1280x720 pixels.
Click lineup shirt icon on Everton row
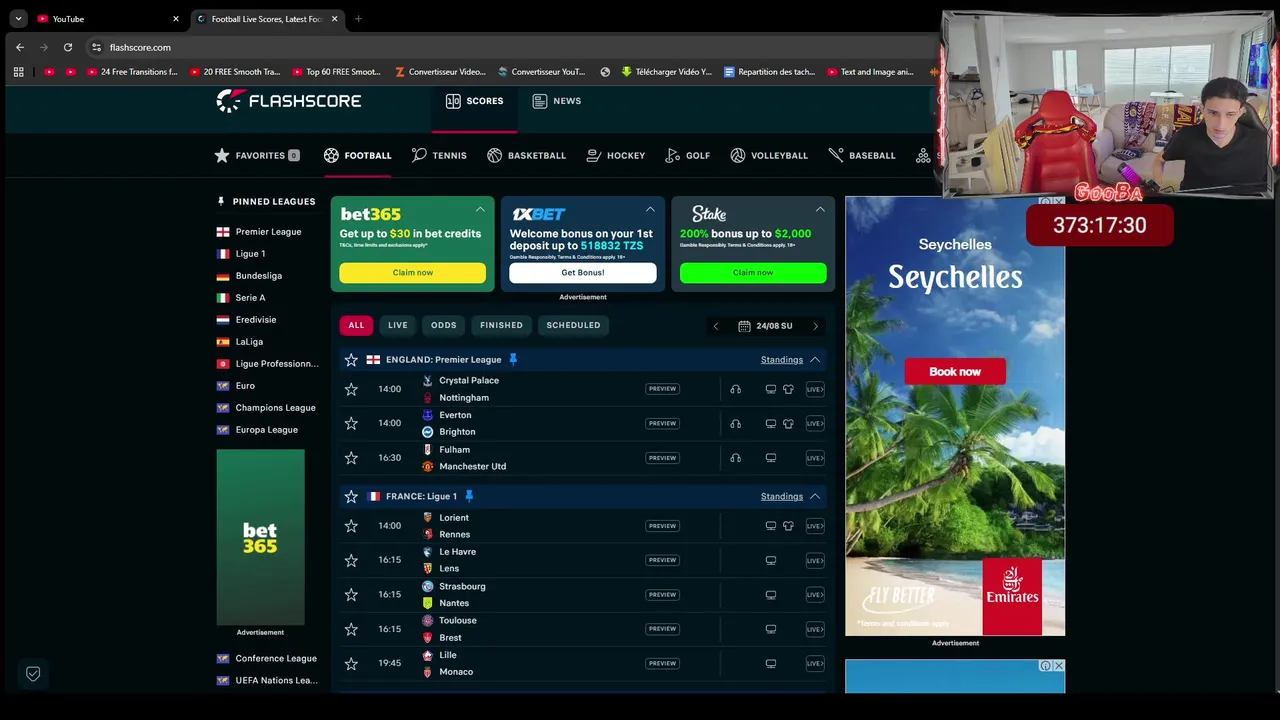click(x=788, y=423)
